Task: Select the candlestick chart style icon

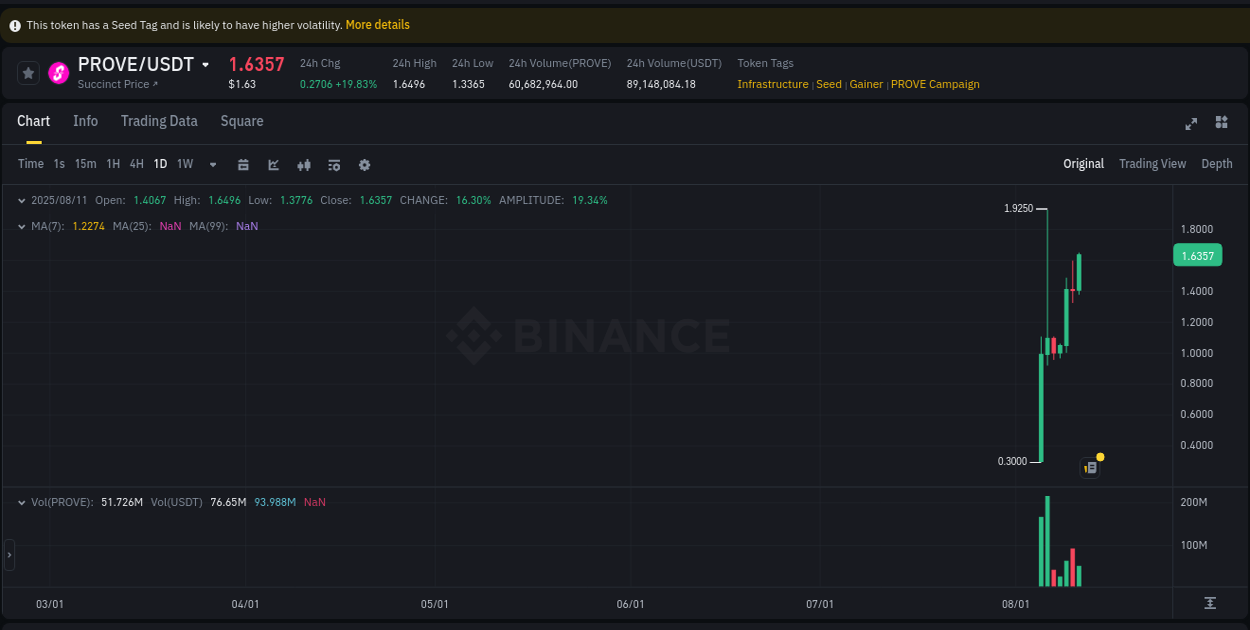Action: coord(303,164)
